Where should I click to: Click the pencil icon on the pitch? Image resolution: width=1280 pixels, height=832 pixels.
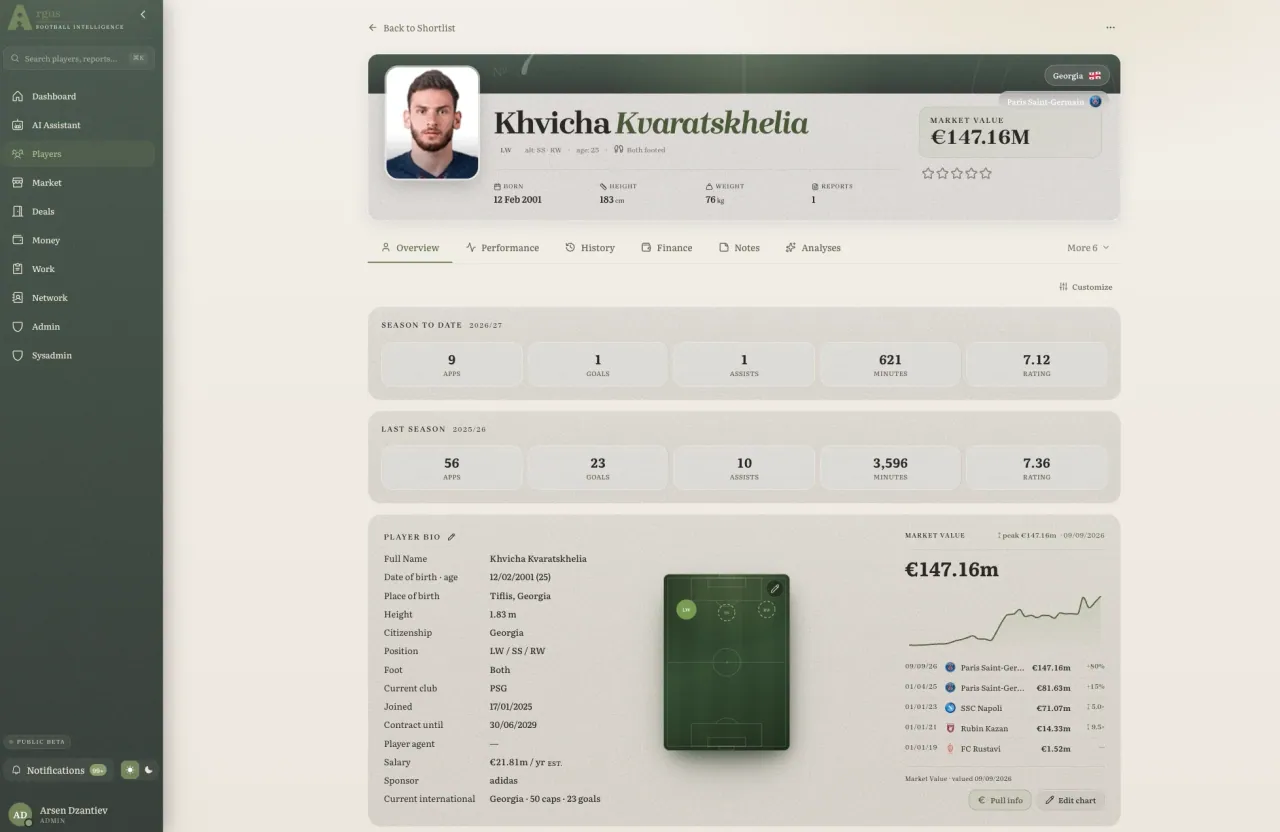[x=774, y=589]
